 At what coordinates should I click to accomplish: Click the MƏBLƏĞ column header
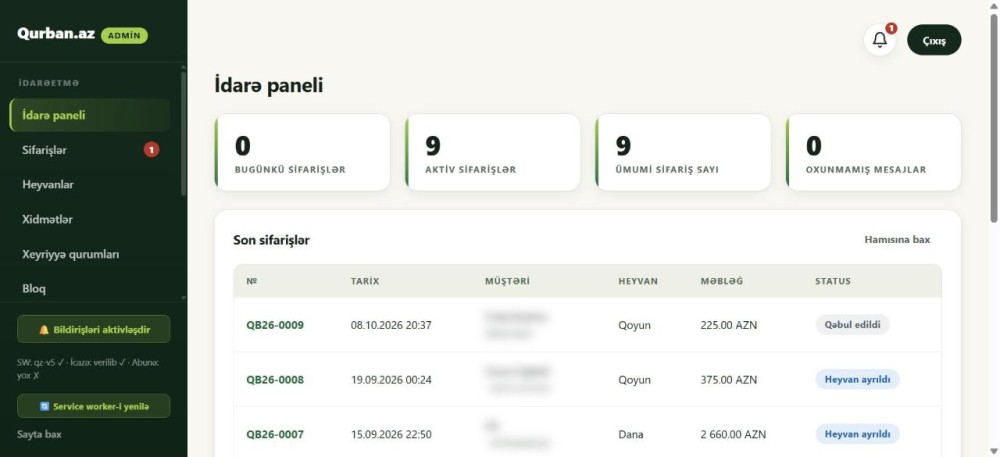[721, 281]
